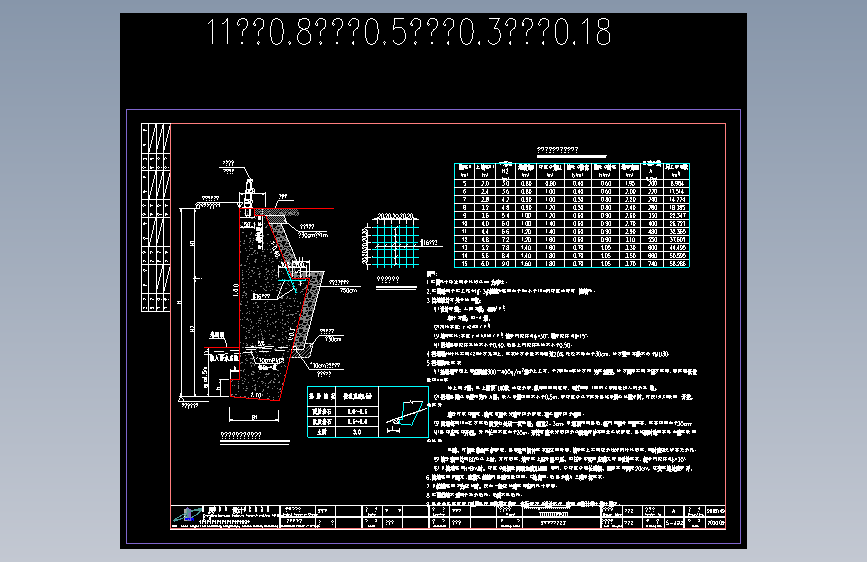The image size is (867, 562).
Task: Select the cyan reinforcement mesh grid diagram
Action: coord(395,246)
